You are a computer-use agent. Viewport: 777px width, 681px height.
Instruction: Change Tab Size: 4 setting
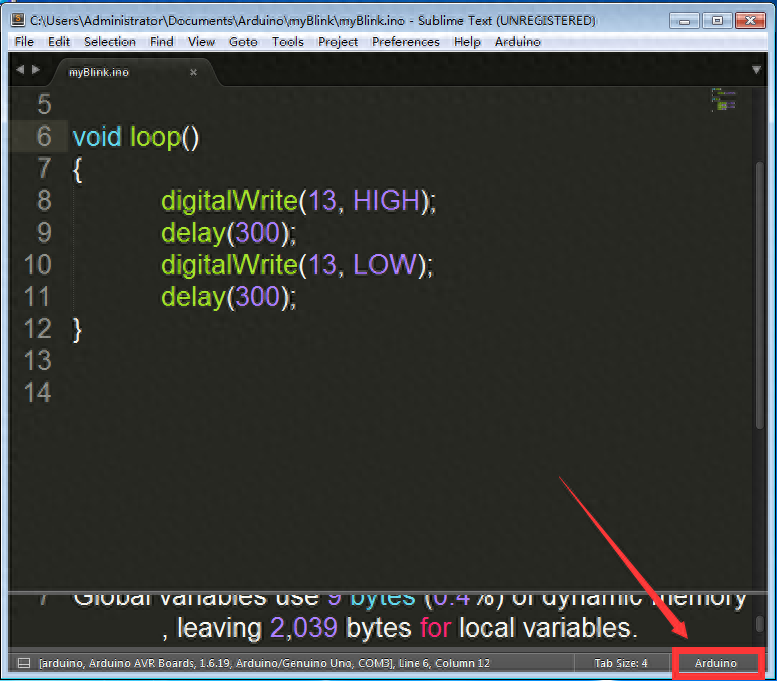[620, 663]
